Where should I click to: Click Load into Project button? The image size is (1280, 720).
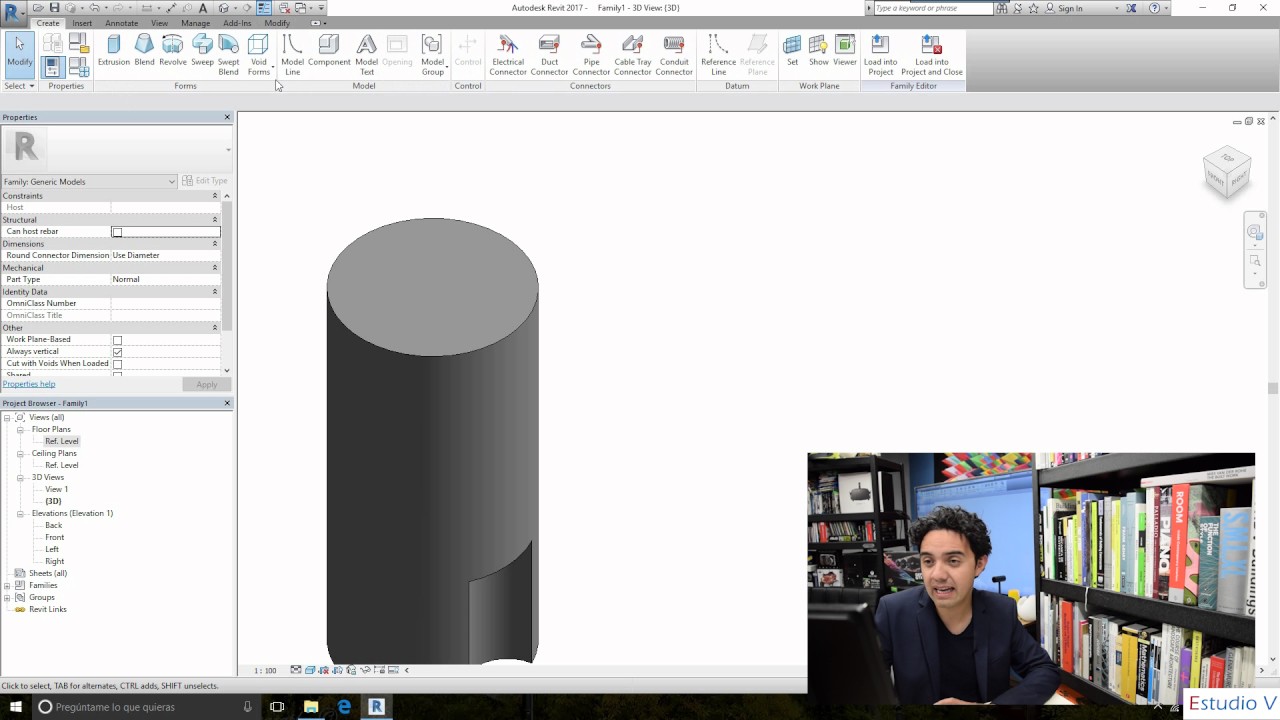click(x=880, y=54)
